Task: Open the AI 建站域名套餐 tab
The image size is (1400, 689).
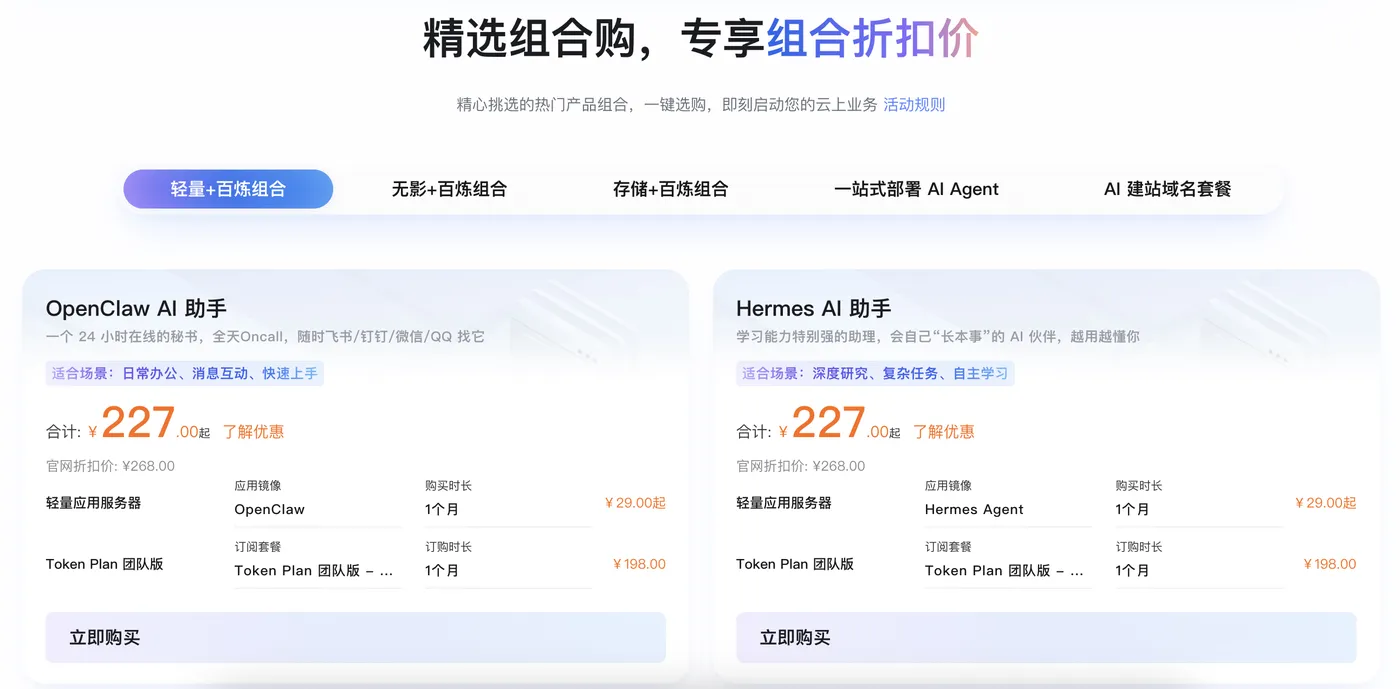Action: click(x=1167, y=189)
